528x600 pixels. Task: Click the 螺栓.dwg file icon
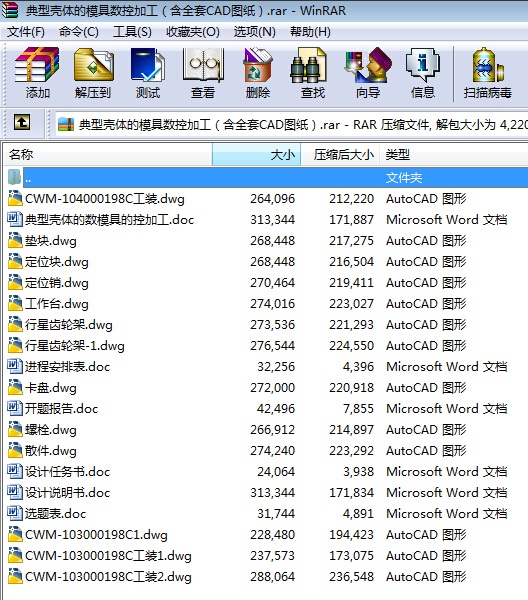[x=15, y=429]
